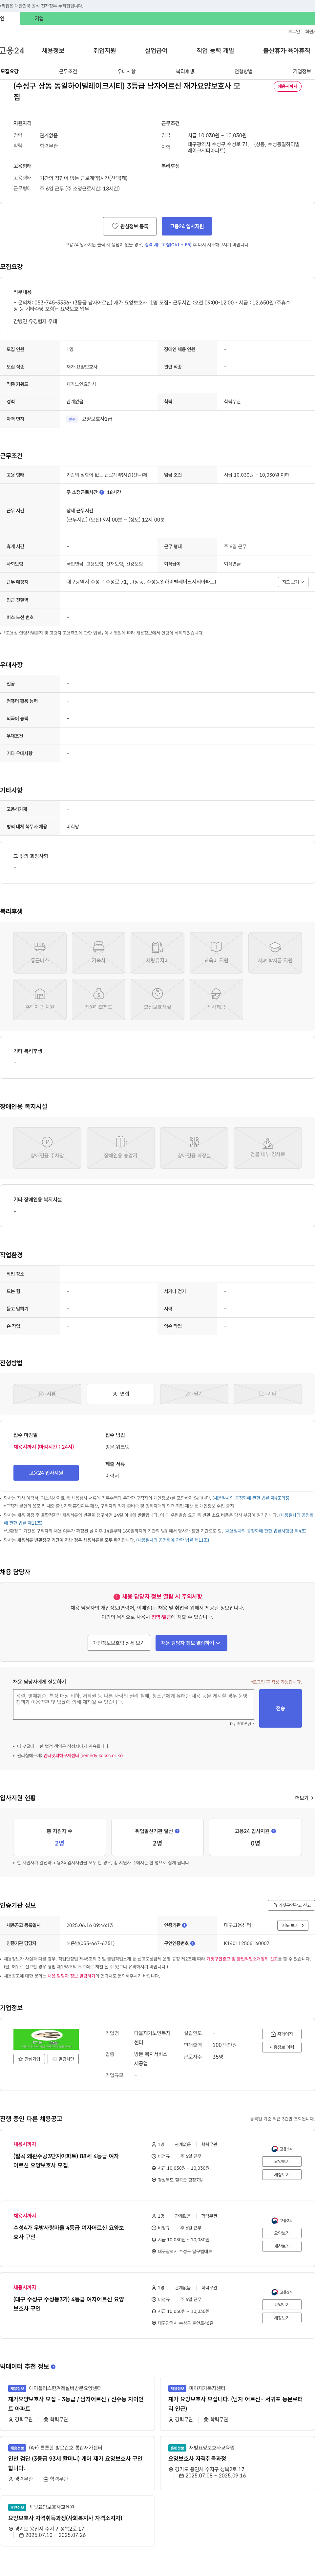Click the 홈페이지 button in 기업정보
This screenshot has height=2576, width=315.
coord(282,2034)
